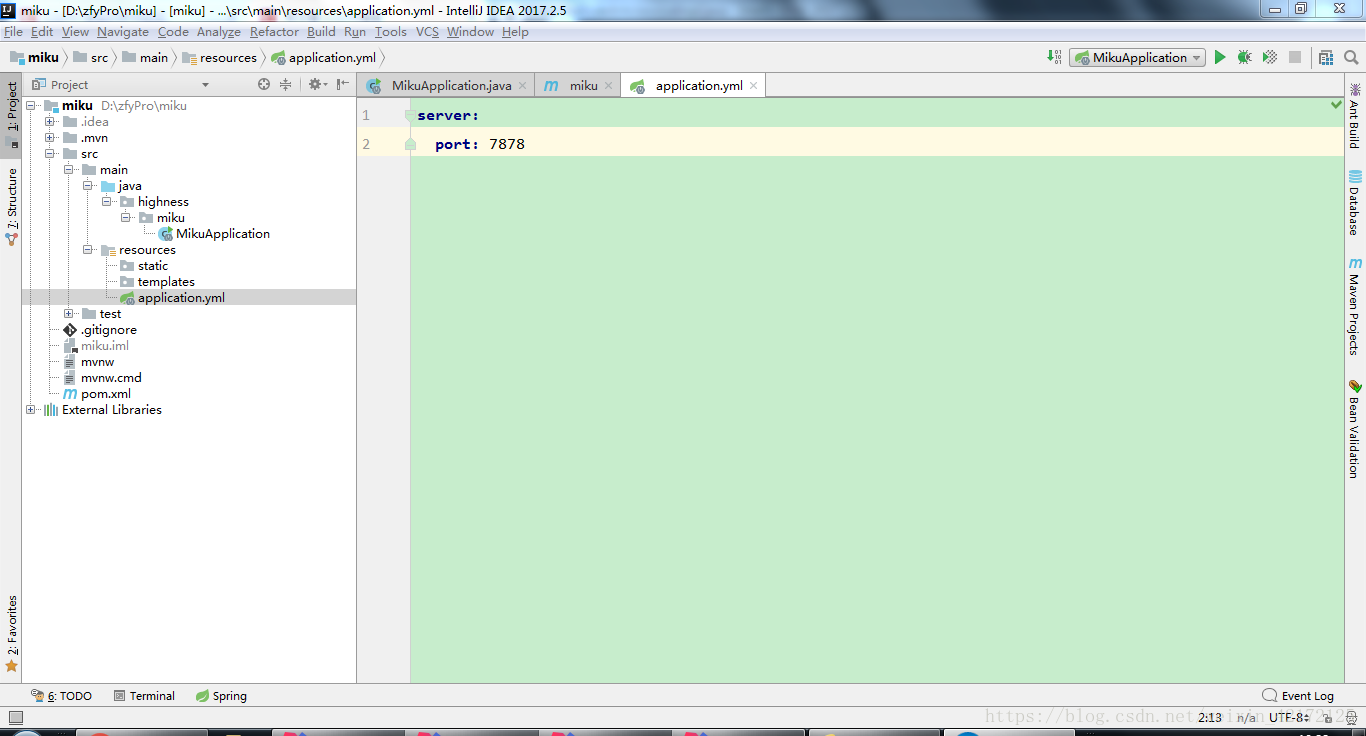Open the Favorites tool window tab
This screenshot has height=736, width=1366.
12,633
